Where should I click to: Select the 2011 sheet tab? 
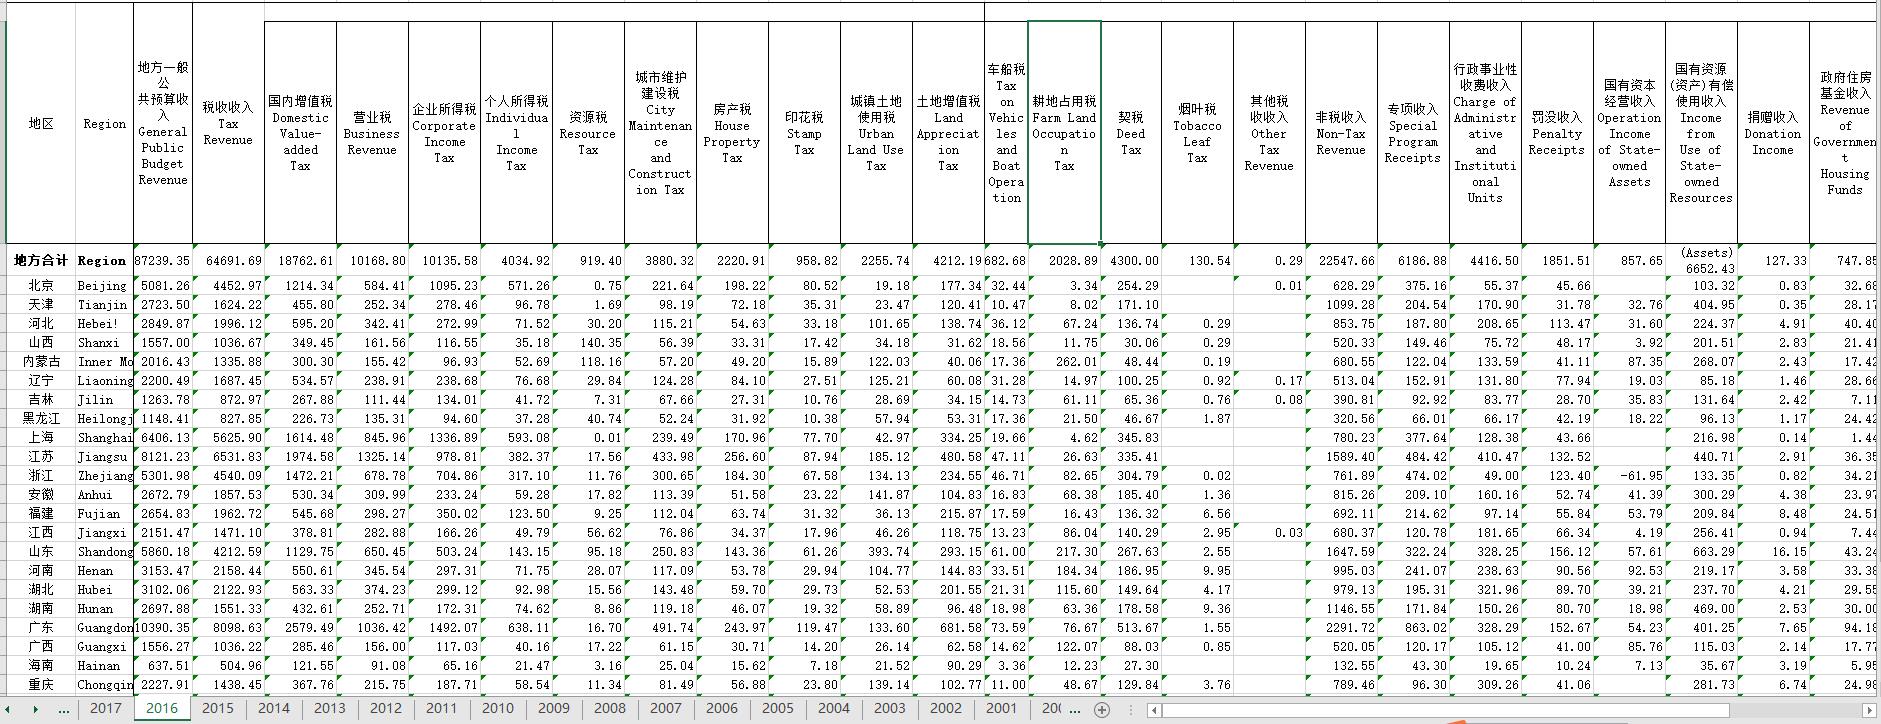[x=441, y=708]
